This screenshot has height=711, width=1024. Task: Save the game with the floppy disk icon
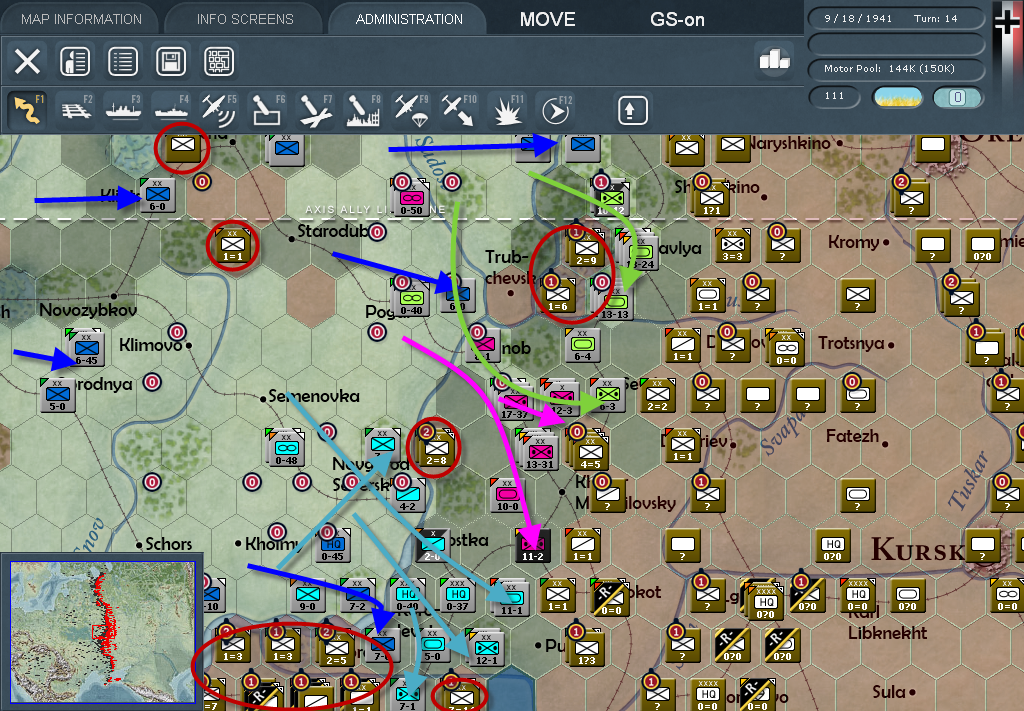(x=171, y=61)
